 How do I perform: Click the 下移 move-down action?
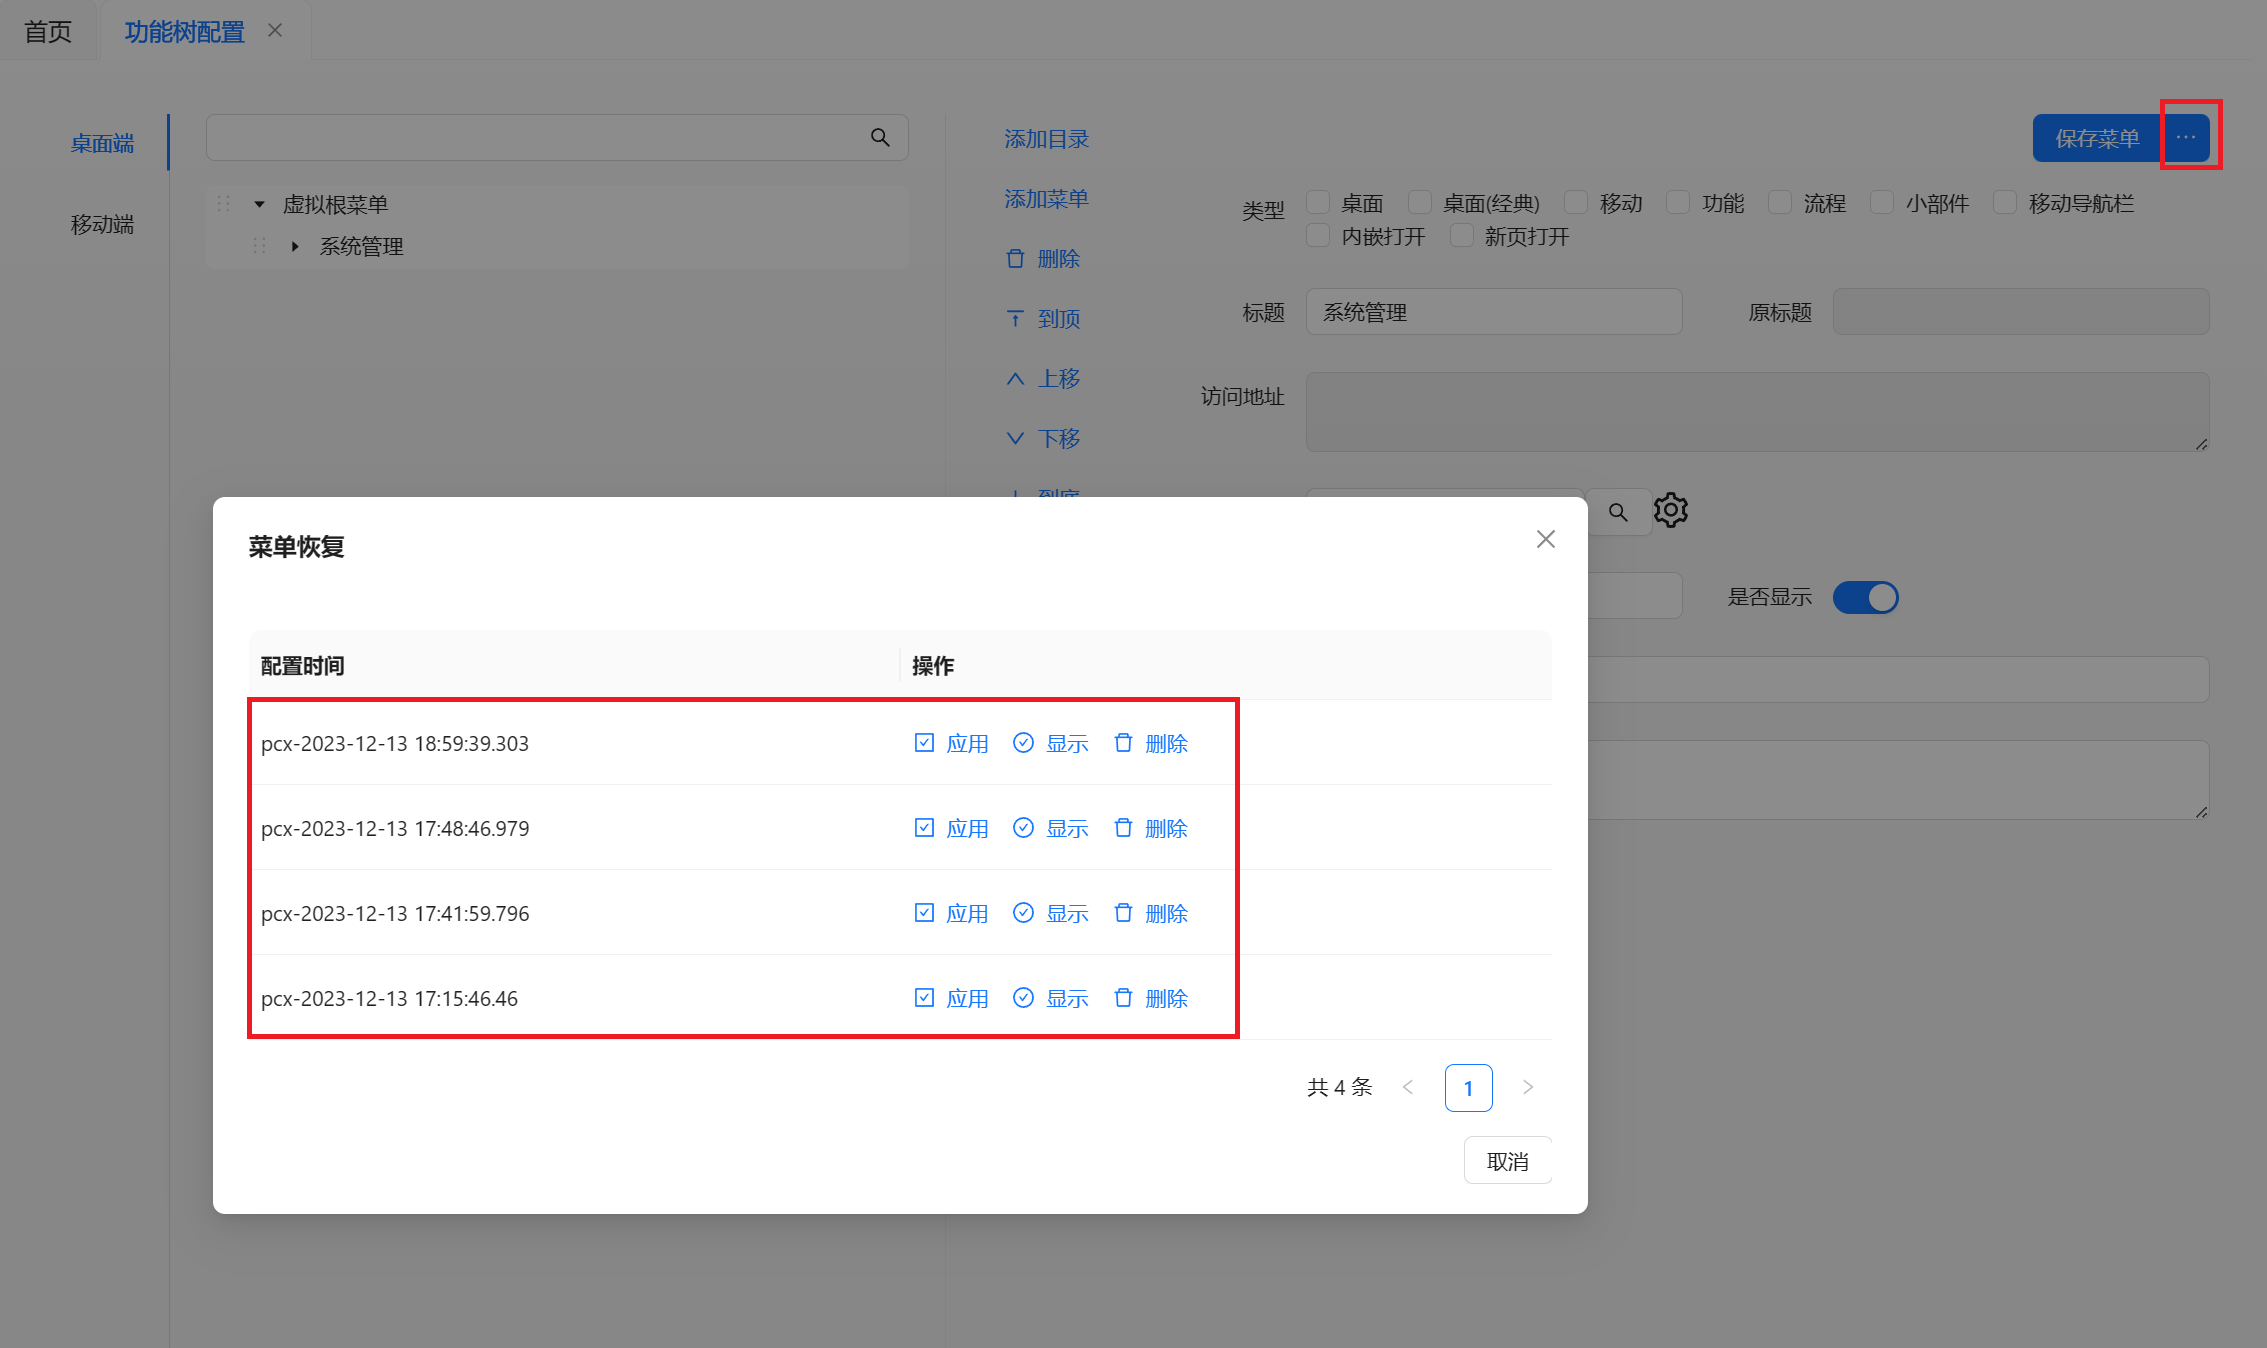pos(1043,439)
